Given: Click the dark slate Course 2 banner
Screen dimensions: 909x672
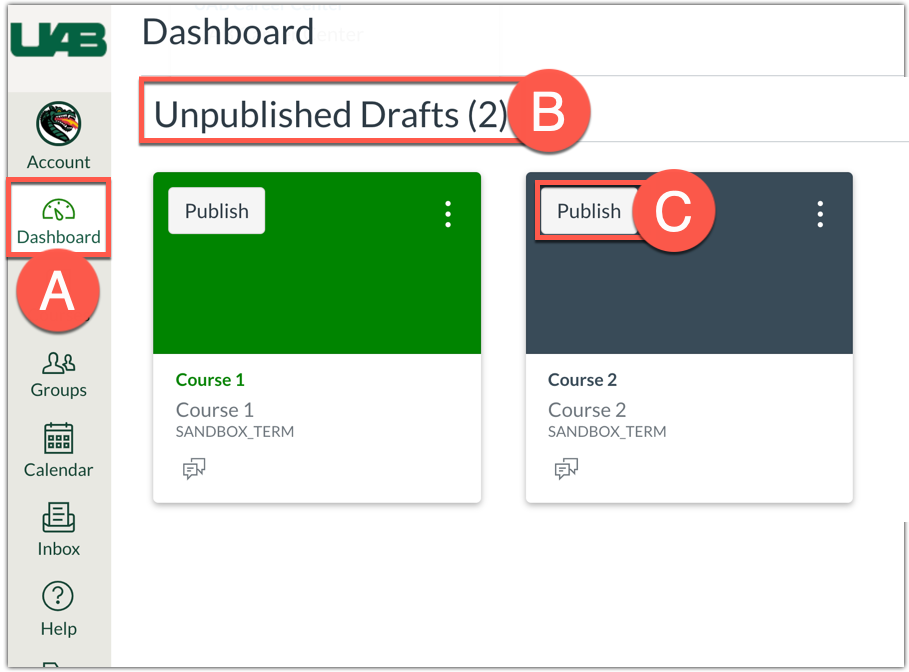Looking at the screenshot, I should click(689, 300).
